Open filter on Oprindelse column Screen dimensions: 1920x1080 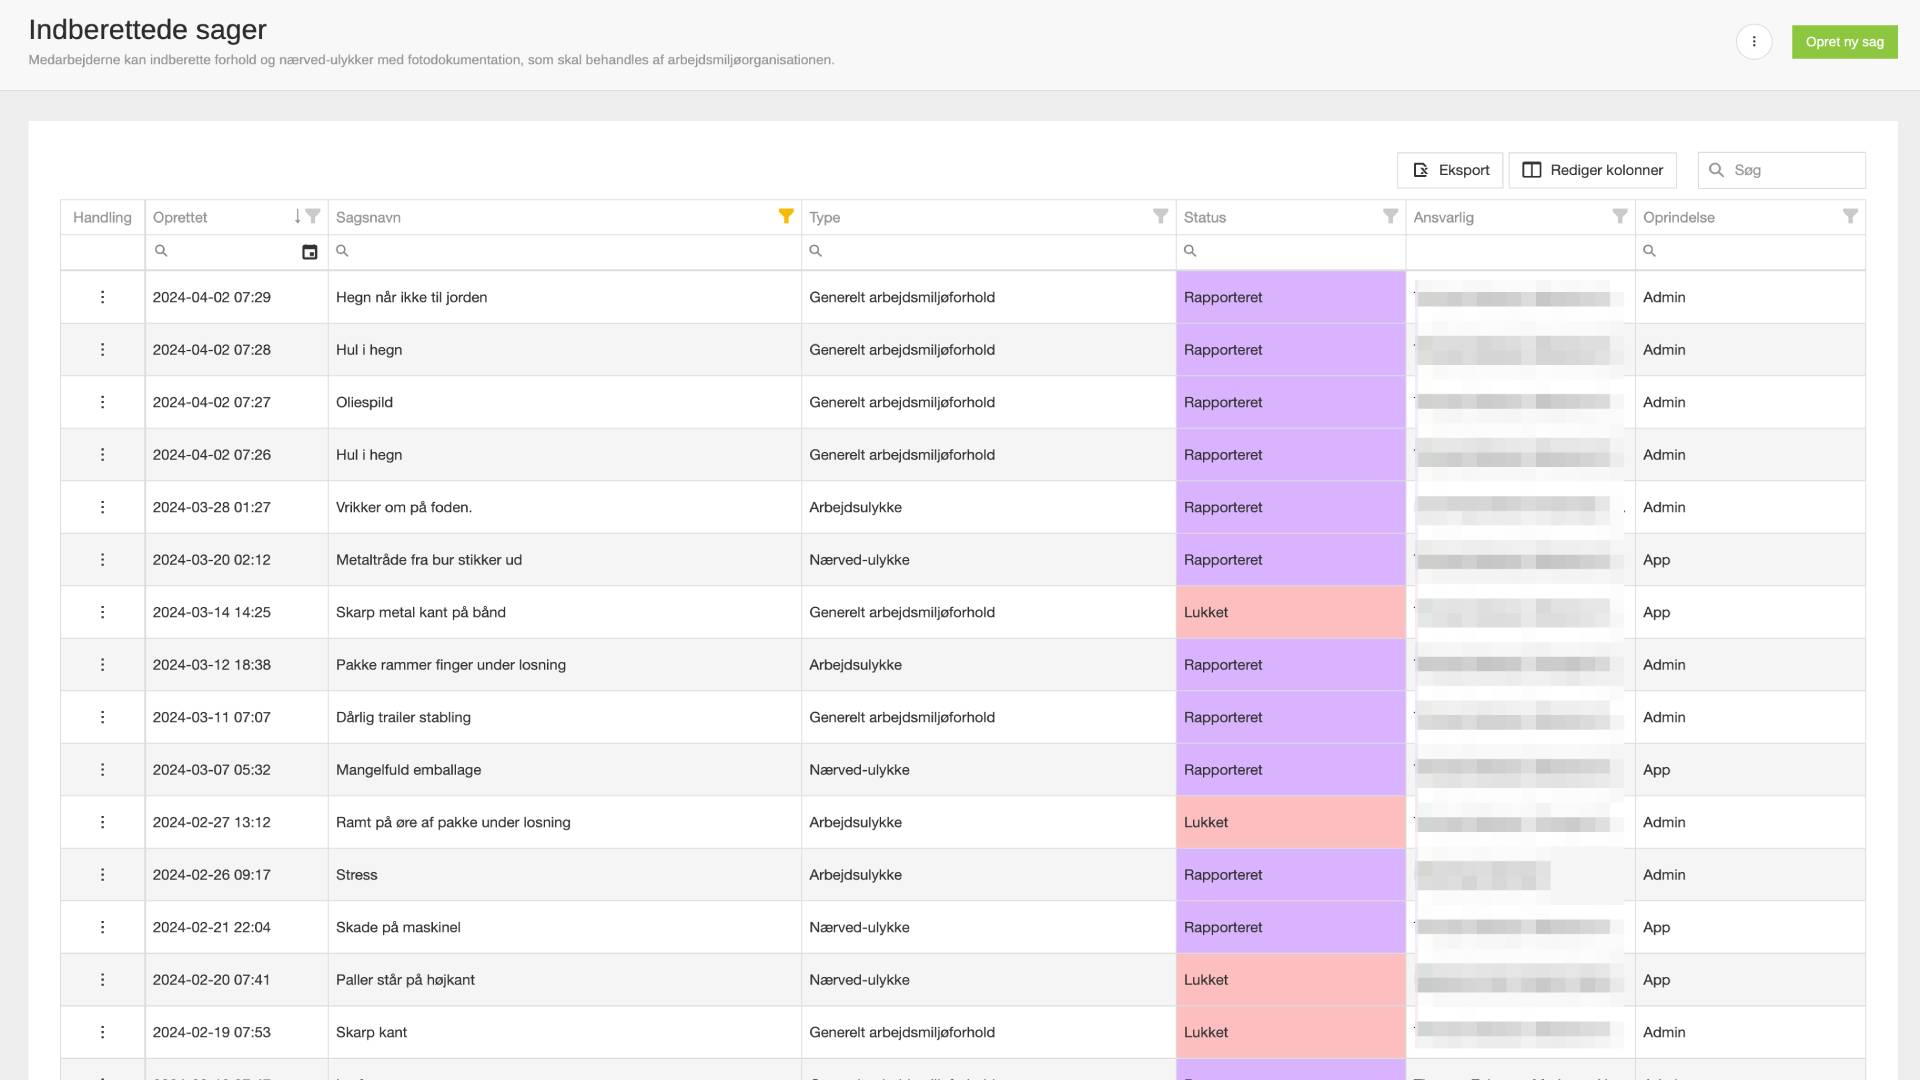1850,216
